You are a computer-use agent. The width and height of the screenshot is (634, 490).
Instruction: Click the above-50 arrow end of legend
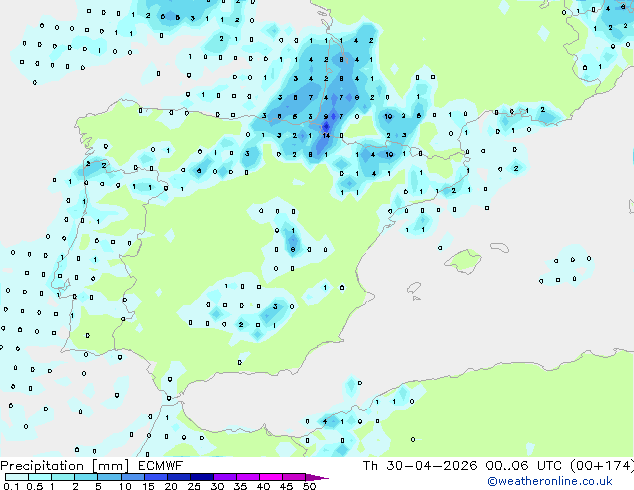coord(317,477)
